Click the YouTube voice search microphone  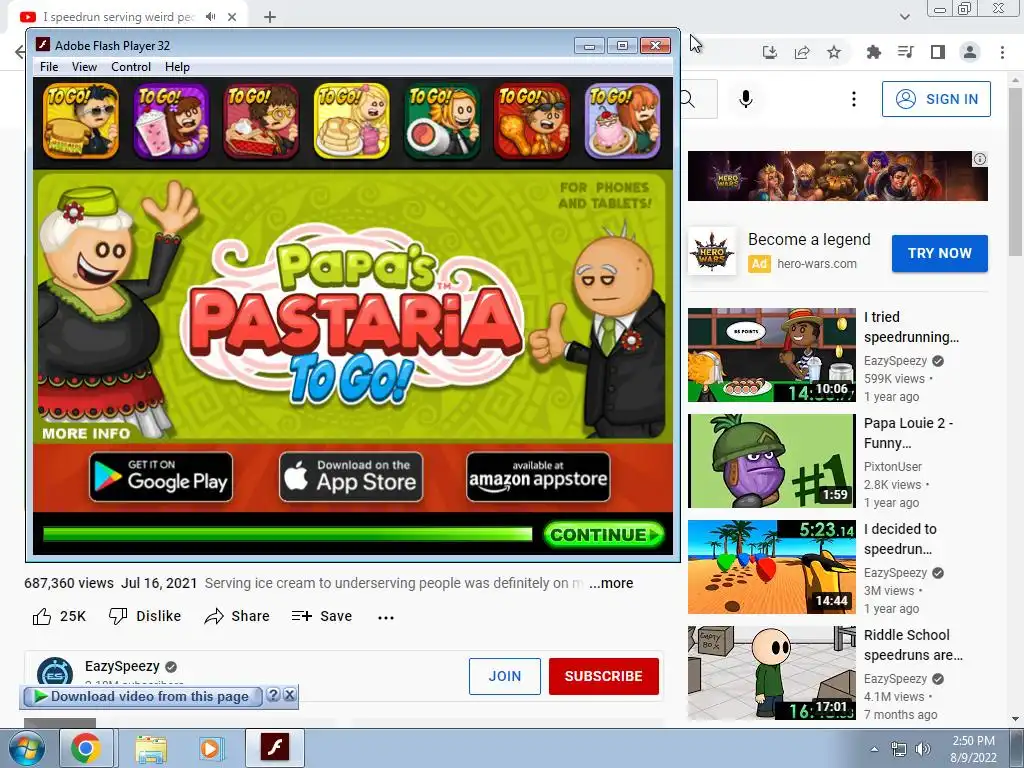[746, 99]
